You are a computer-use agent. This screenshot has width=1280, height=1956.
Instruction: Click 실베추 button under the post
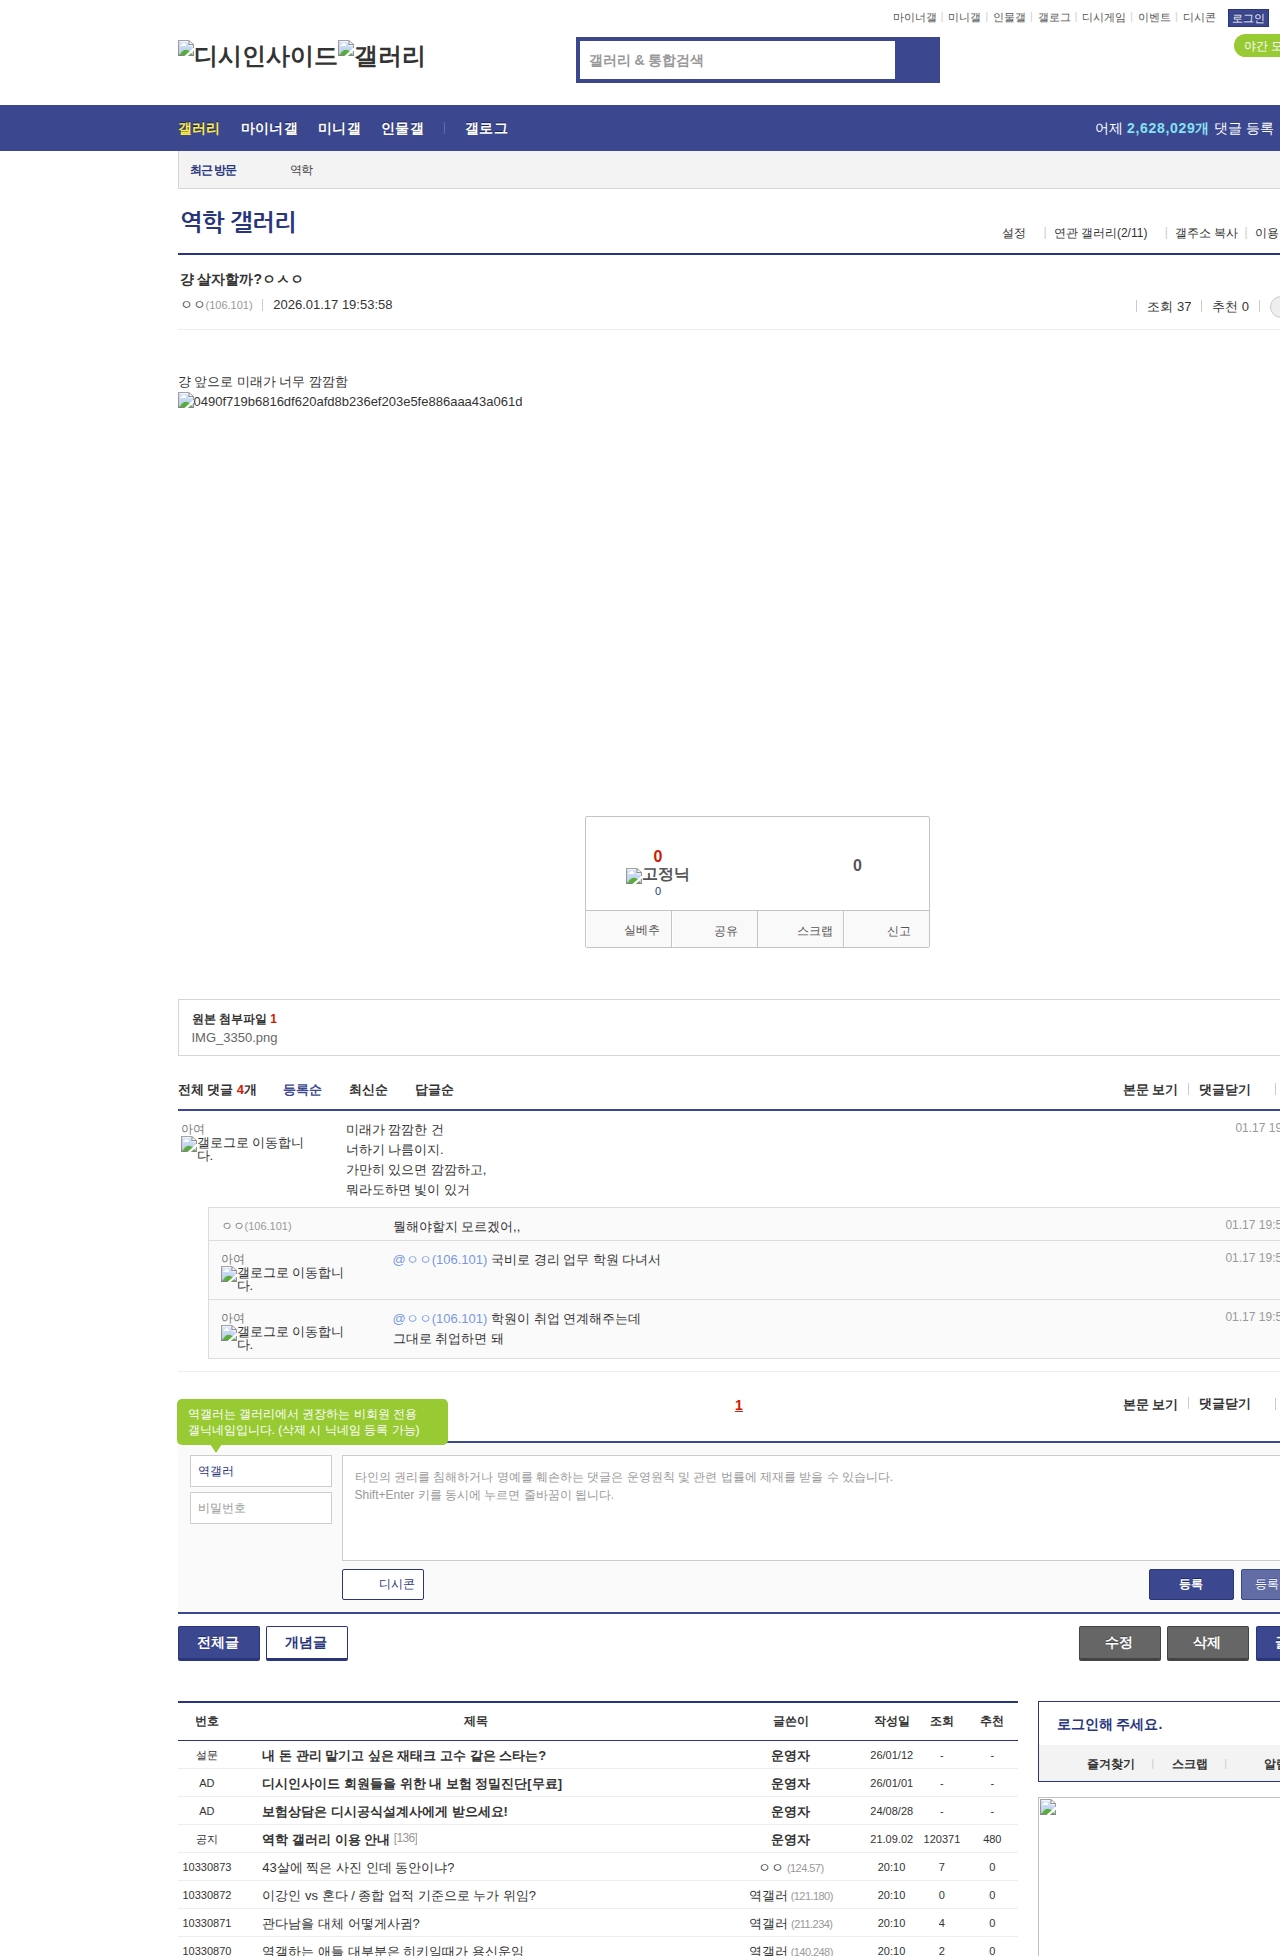click(628, 930)
